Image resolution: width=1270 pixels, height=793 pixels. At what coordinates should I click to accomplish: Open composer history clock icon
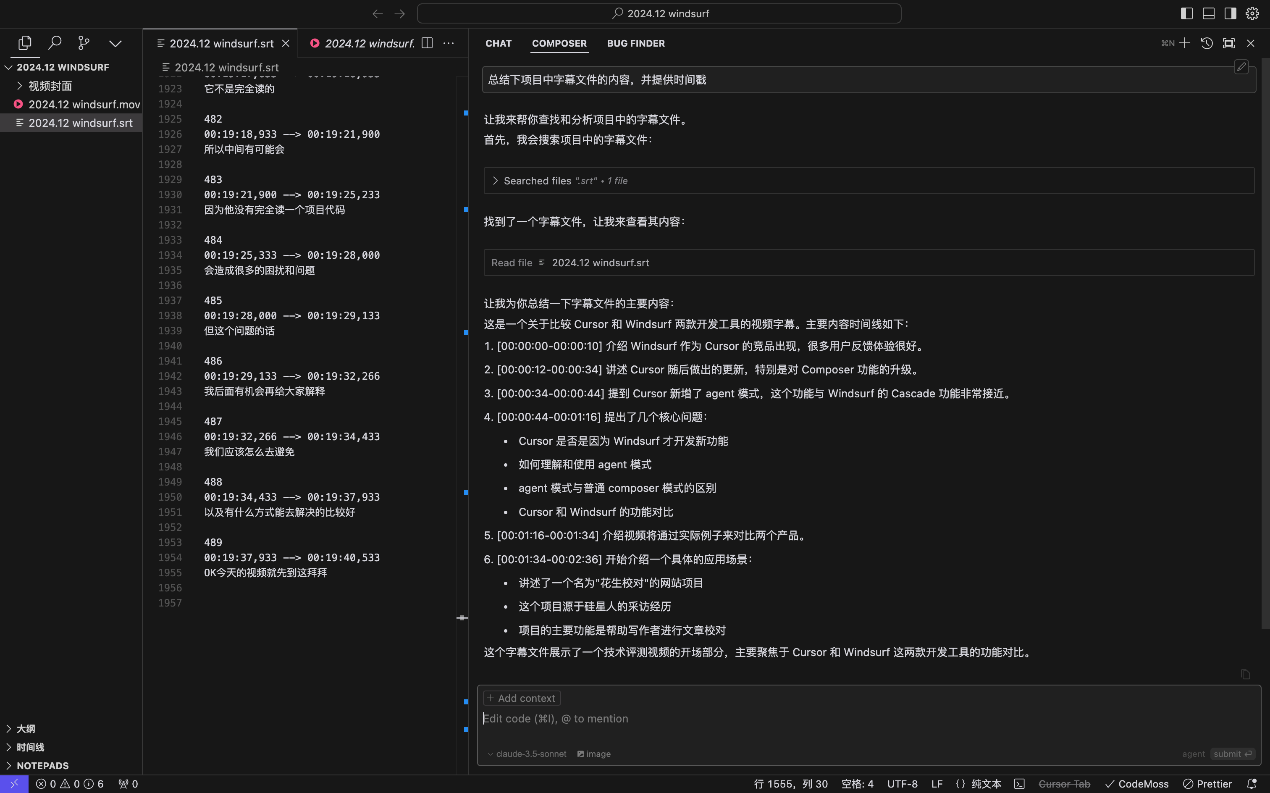pyautogui.click(x=1207, y=43)
